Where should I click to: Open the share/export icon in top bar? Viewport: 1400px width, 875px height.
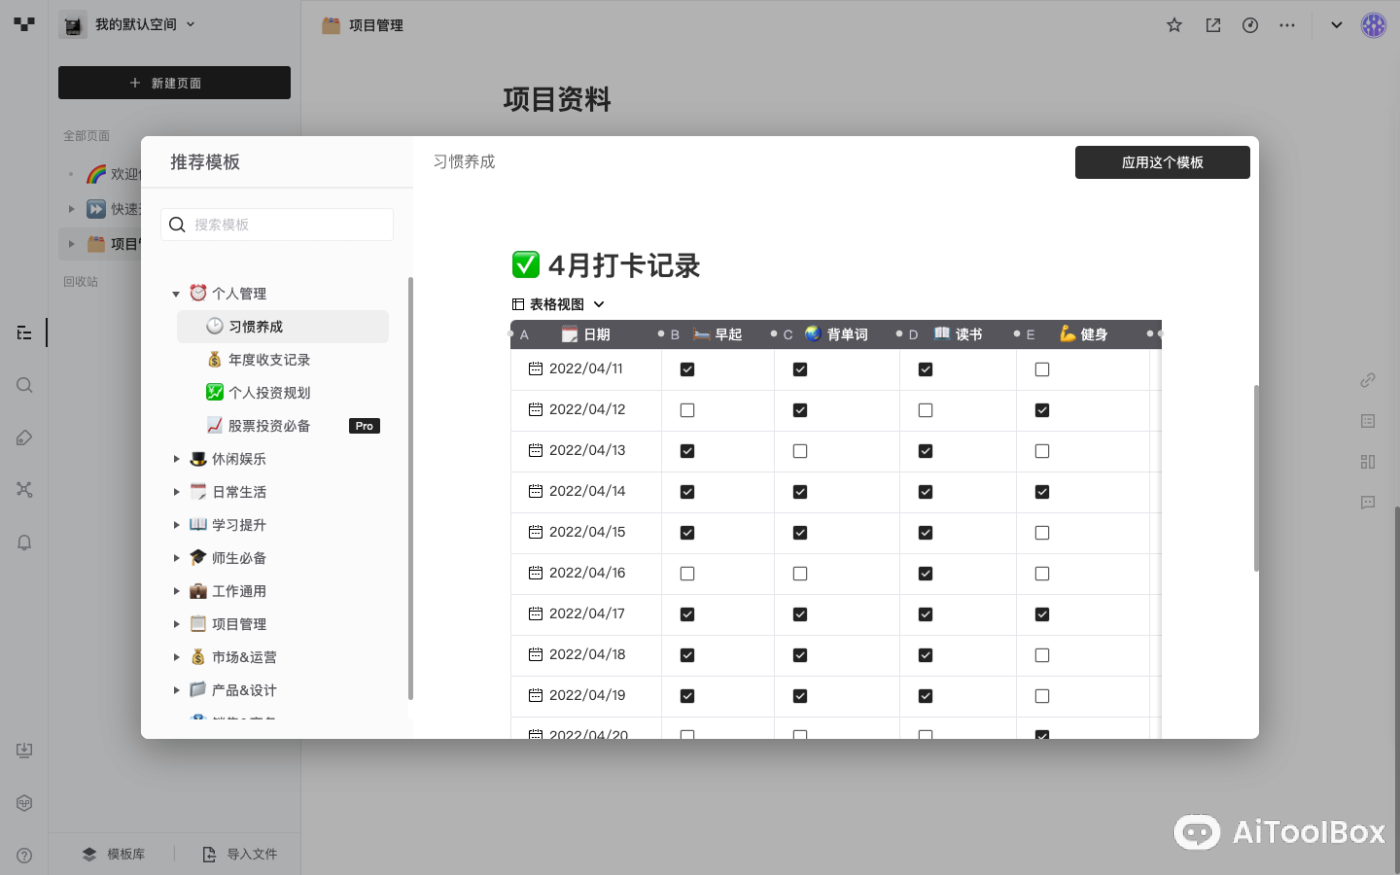pyautogui.click(x=1213, y=25)
